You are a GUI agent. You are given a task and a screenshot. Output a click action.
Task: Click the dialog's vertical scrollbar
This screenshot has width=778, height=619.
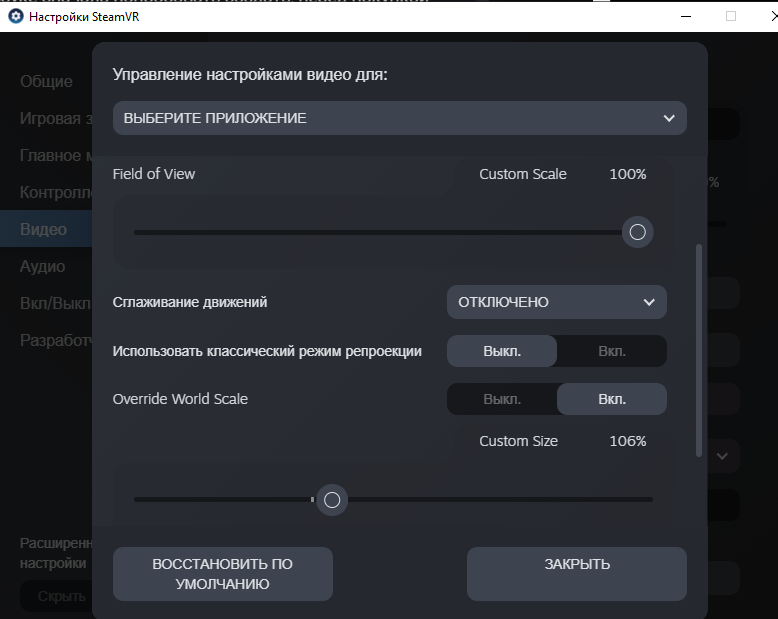[x=699, y=350]
